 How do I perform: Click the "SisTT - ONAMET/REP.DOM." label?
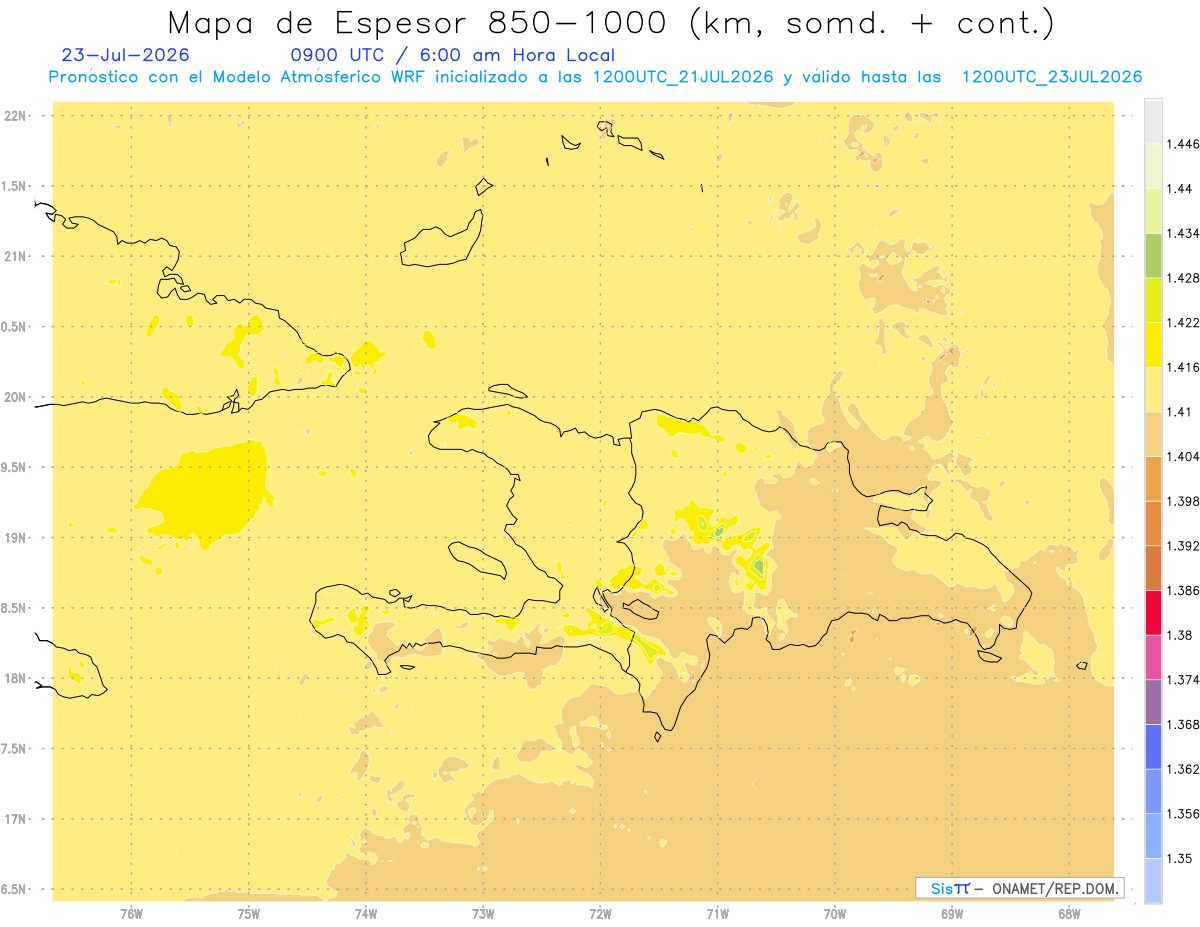(1019, 888)
